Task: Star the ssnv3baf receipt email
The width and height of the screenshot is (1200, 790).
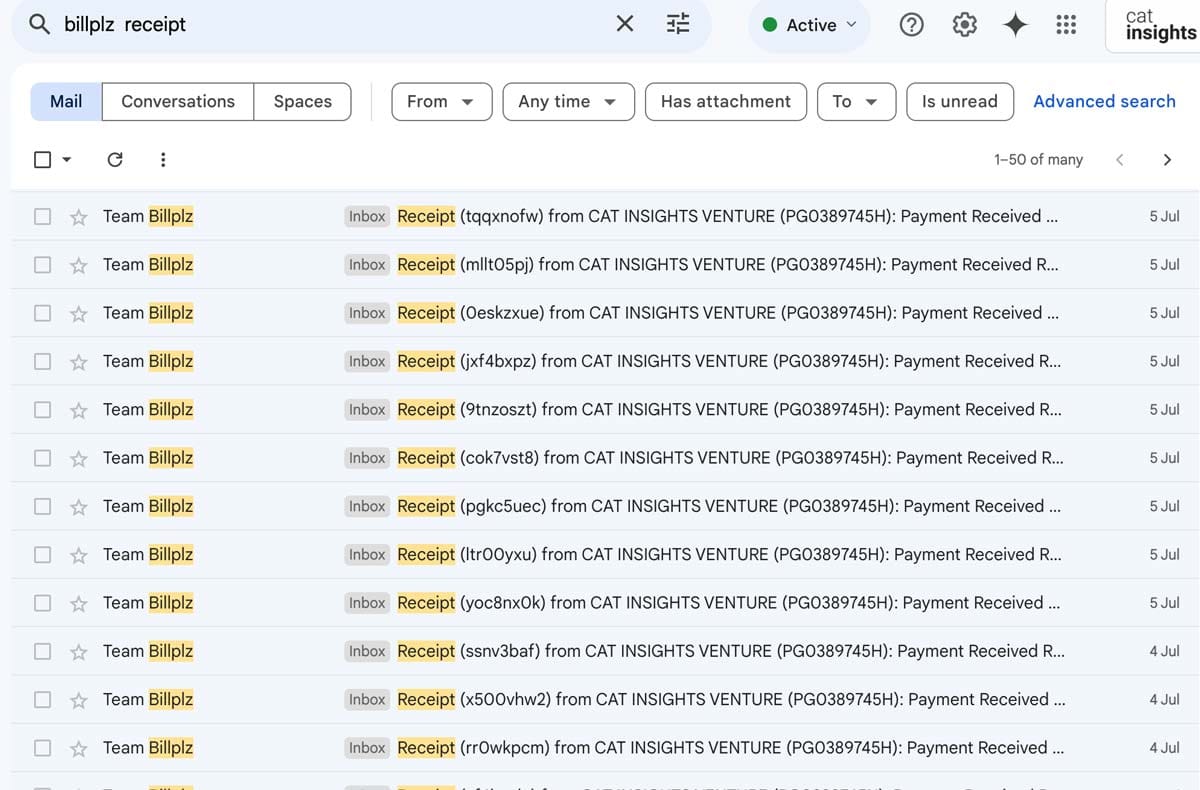Action: 79,651
